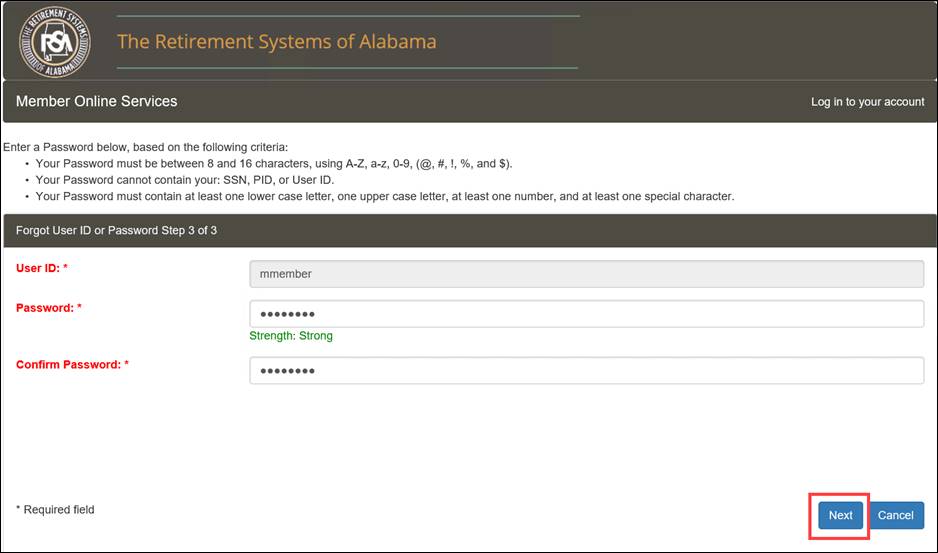Click the 8 to 16 characters password rule

coord(274,163)
